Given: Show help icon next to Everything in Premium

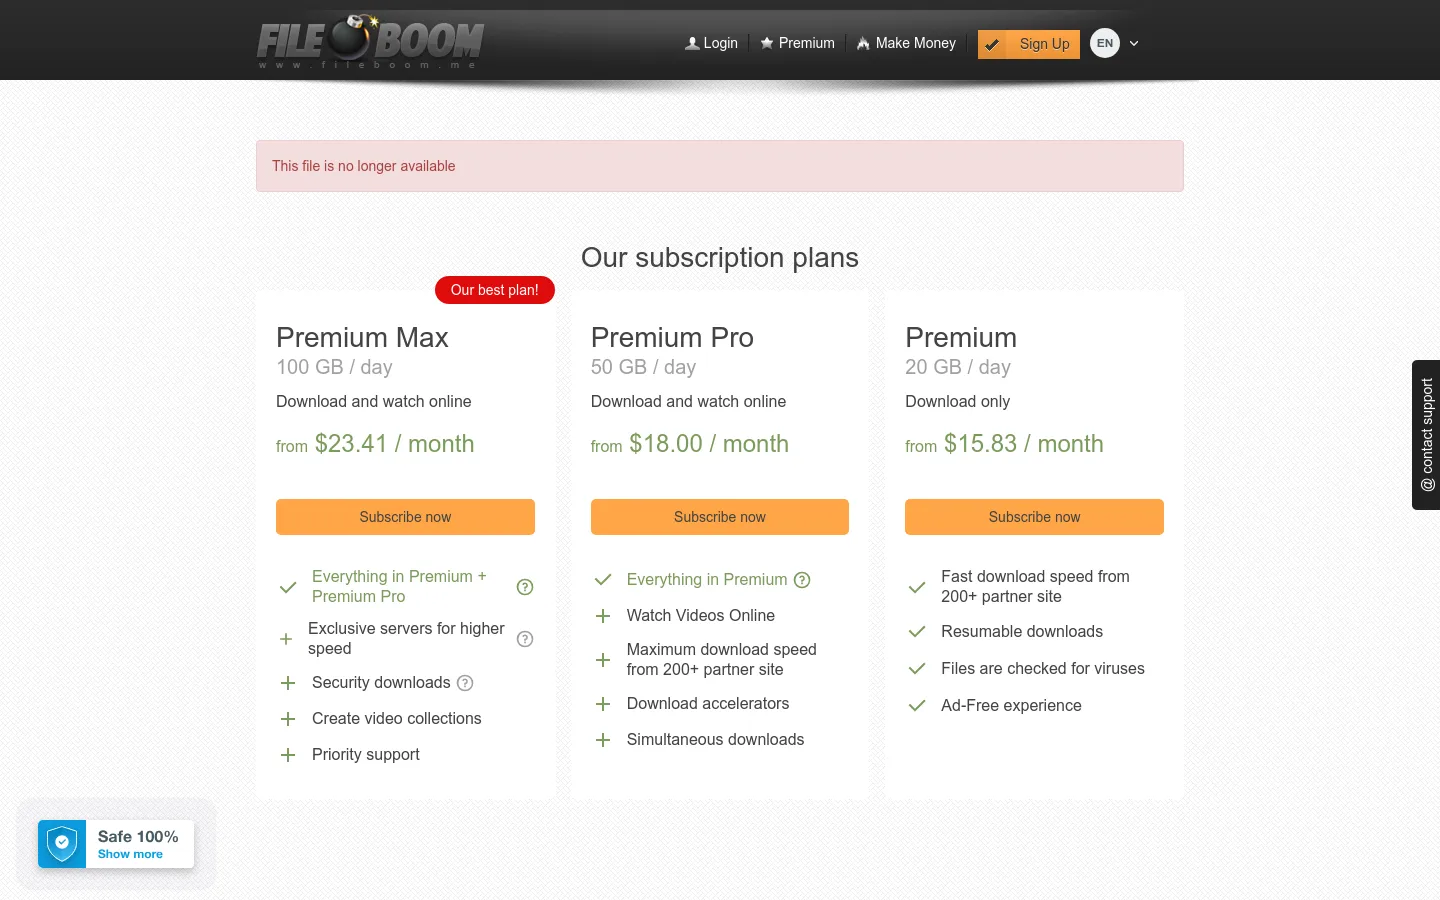Looking at the screenshot, I should pyautogui.click(x=802, y=580).
